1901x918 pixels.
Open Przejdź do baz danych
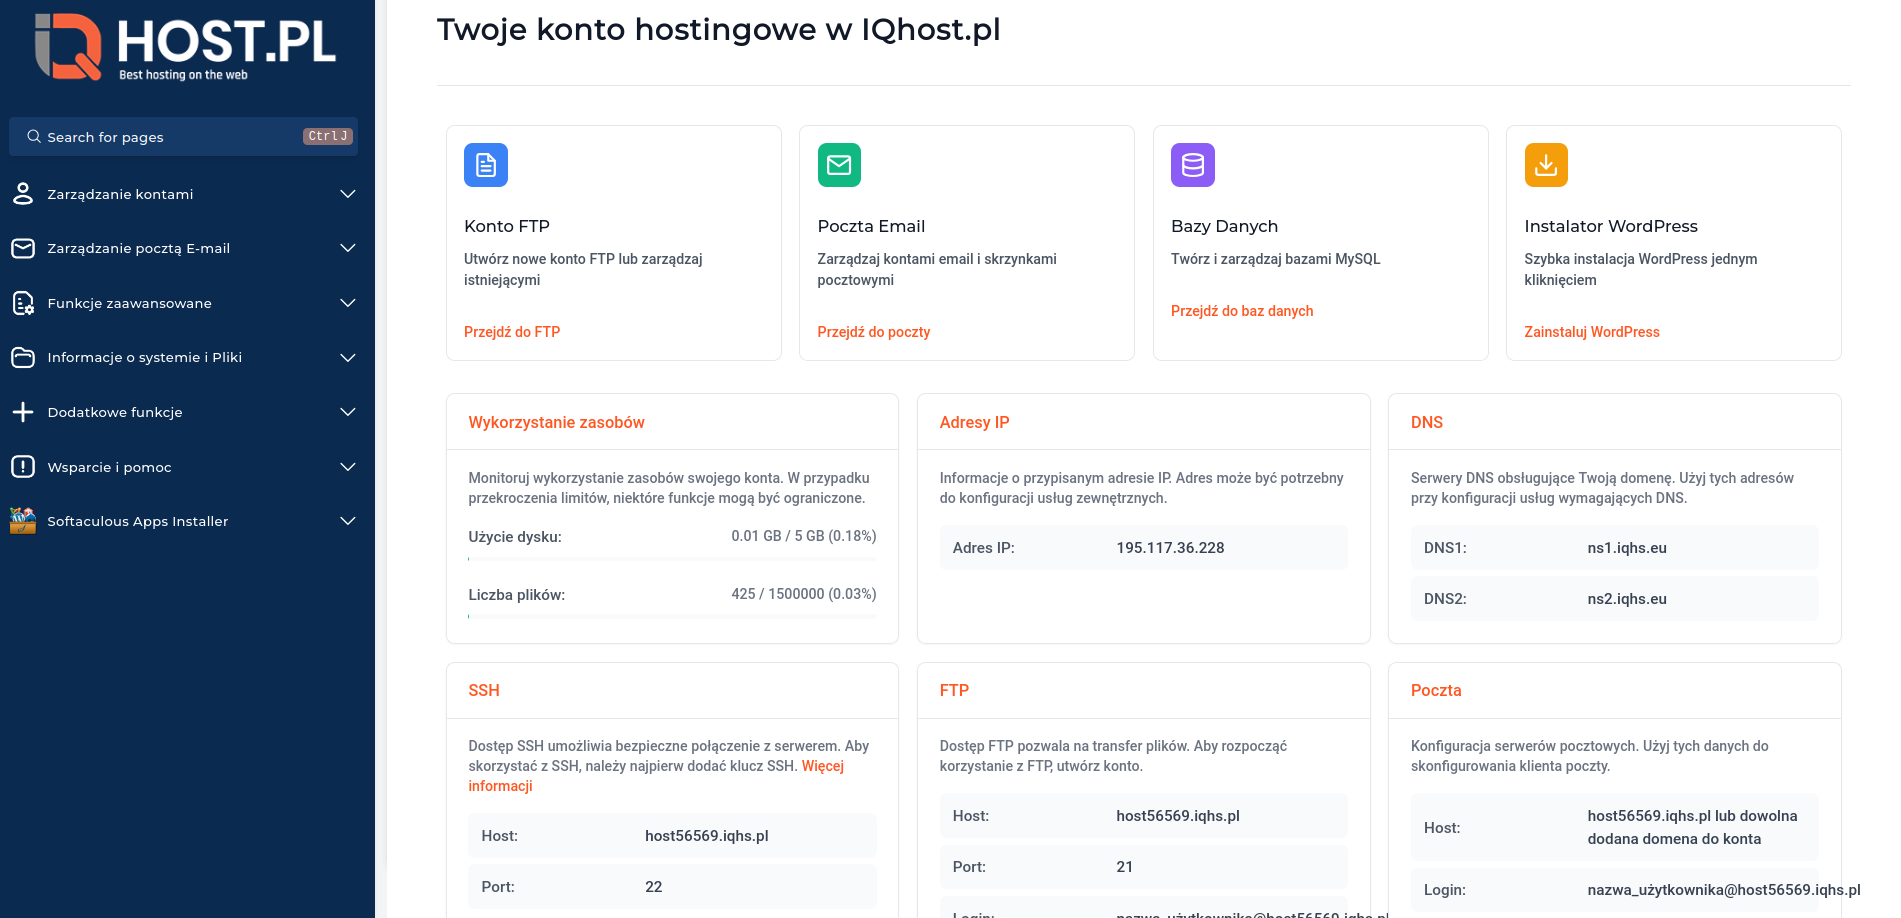(1242, 311)
